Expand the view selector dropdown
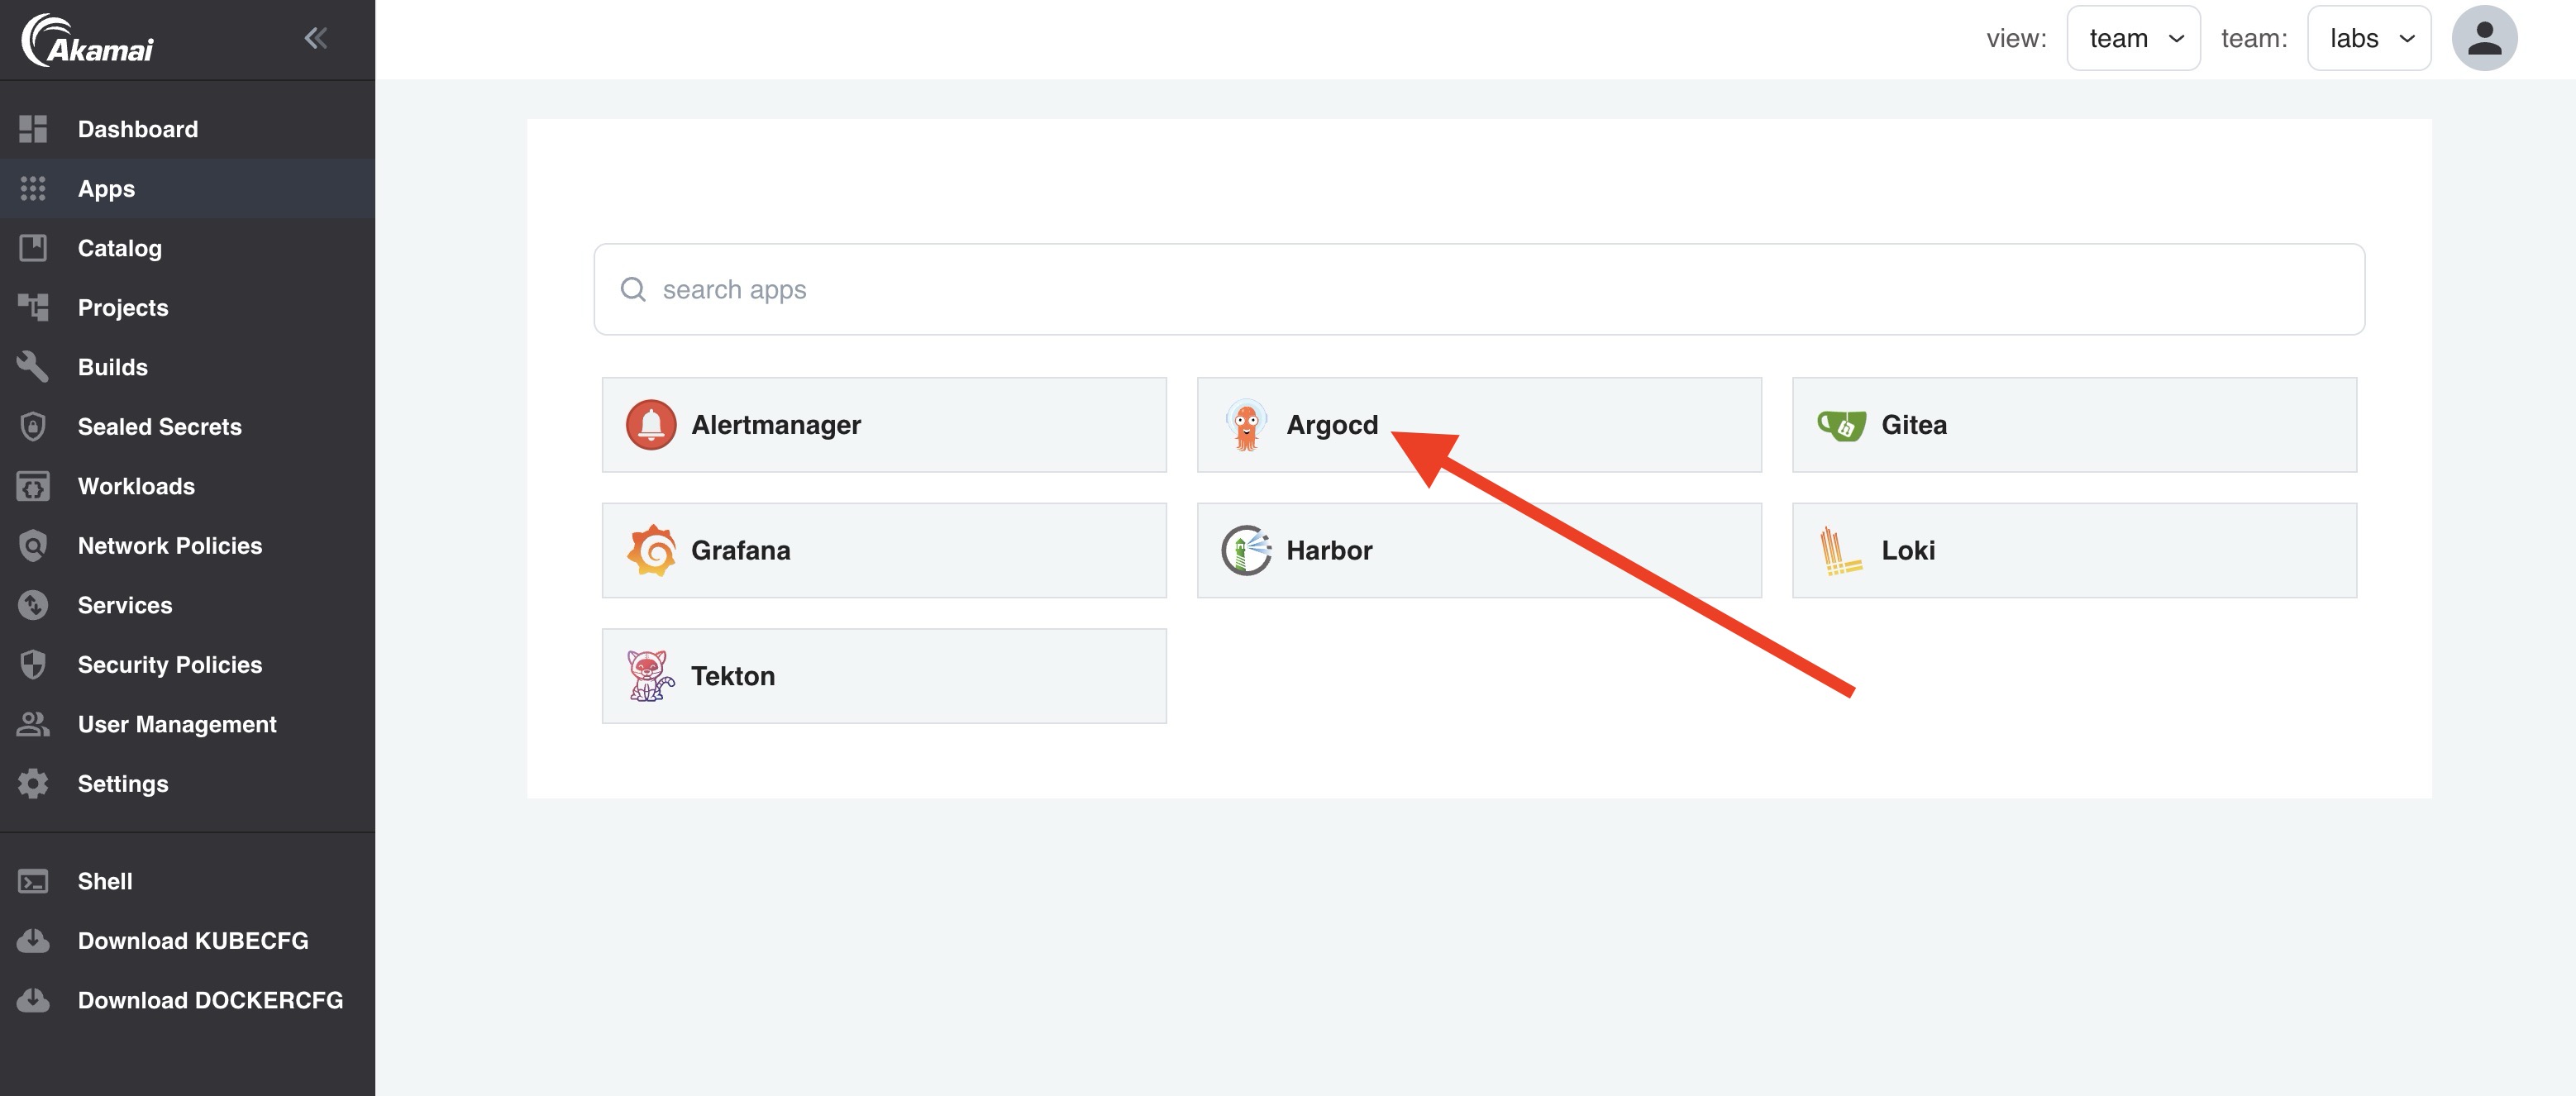 click(2132, 38)
